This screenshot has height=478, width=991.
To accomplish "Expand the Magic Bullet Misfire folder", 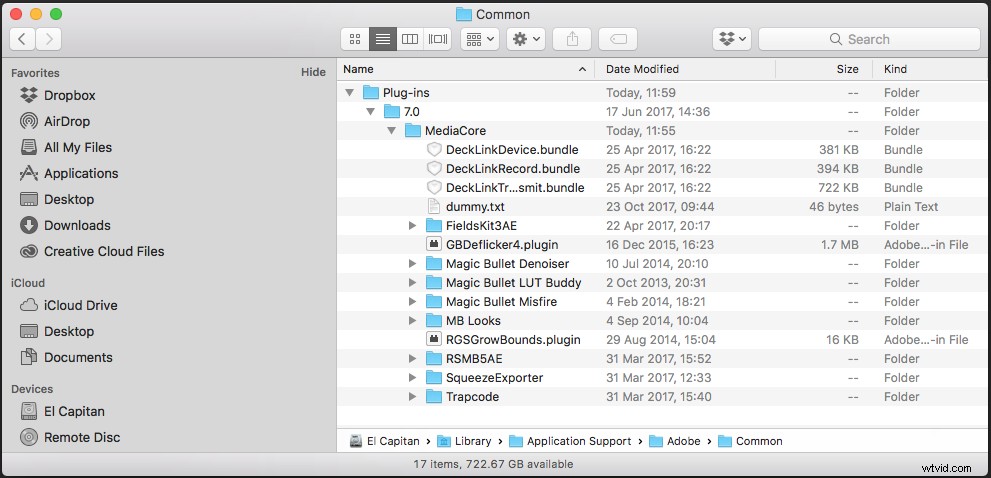I will coord(412,302).
